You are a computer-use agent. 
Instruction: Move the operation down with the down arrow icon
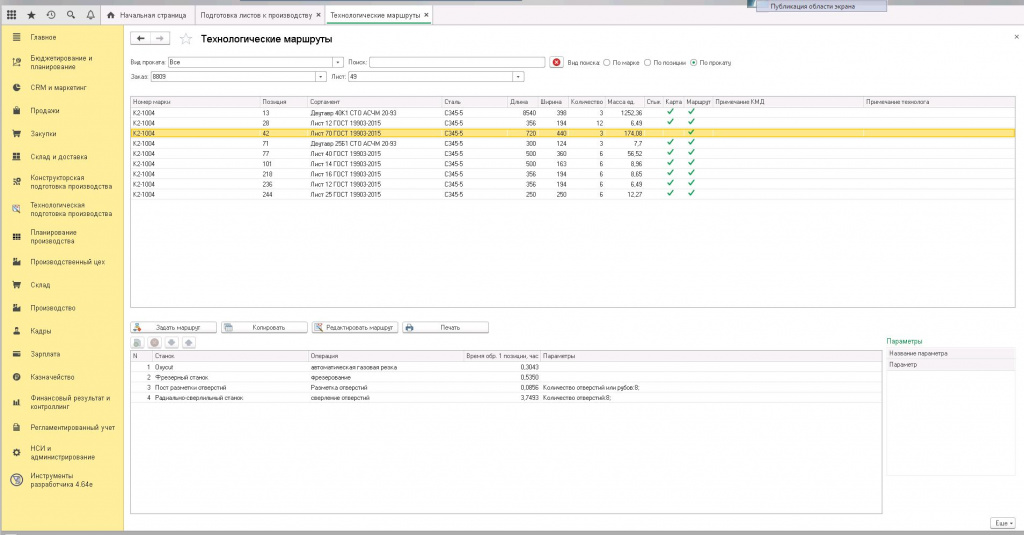point(171,342)
